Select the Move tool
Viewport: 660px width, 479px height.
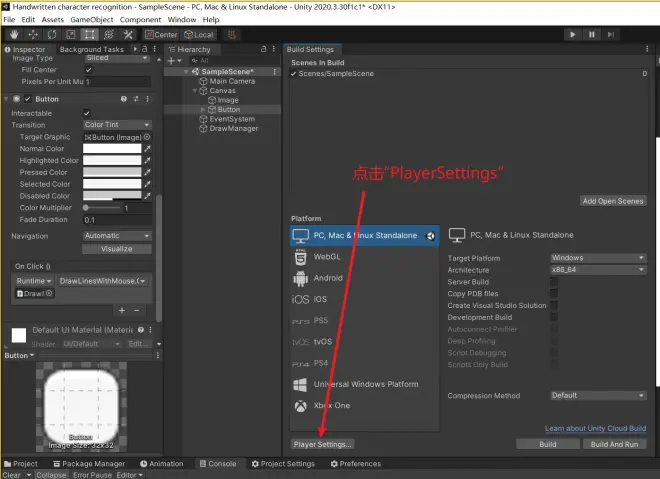point(33,35)
